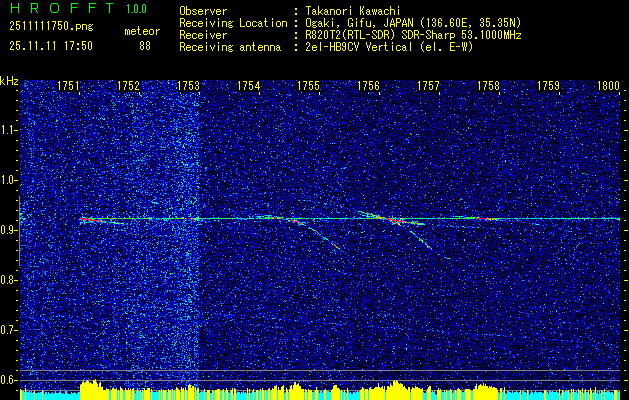
Task: Click the 1758 time marker
Action: point(489,86)
